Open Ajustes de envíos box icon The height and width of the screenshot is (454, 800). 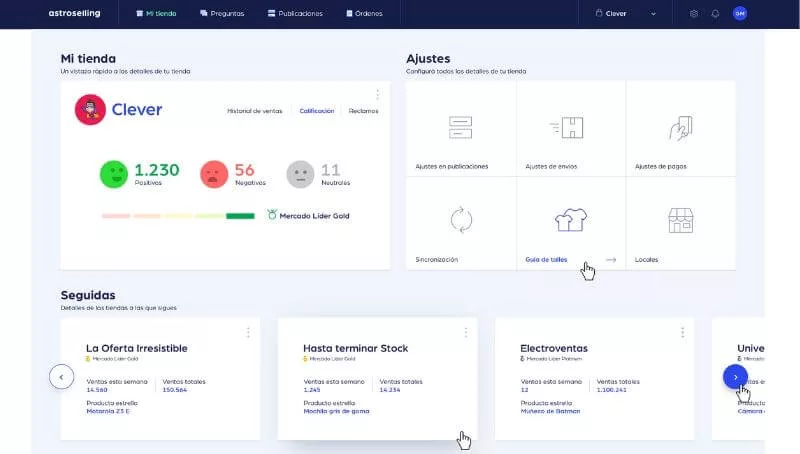pos(570,128)
